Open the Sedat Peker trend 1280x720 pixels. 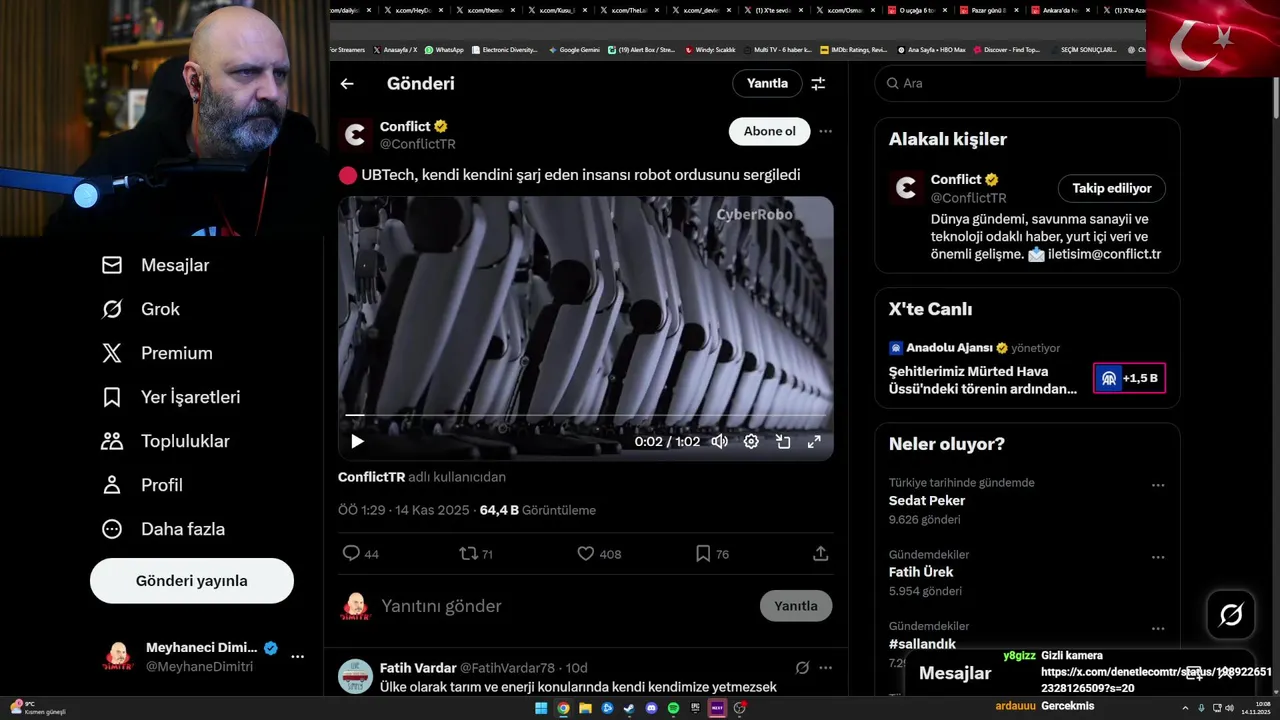point(927,500)
